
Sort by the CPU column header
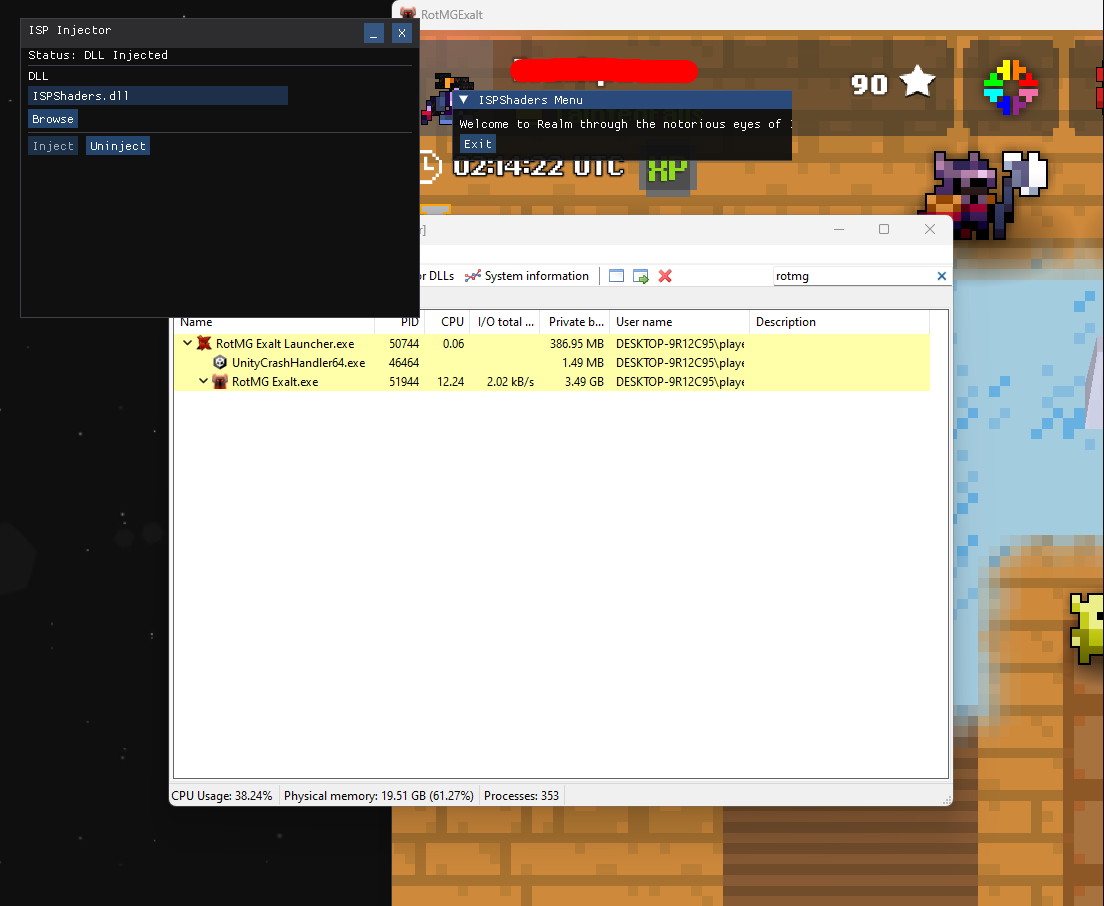[446, 322]
